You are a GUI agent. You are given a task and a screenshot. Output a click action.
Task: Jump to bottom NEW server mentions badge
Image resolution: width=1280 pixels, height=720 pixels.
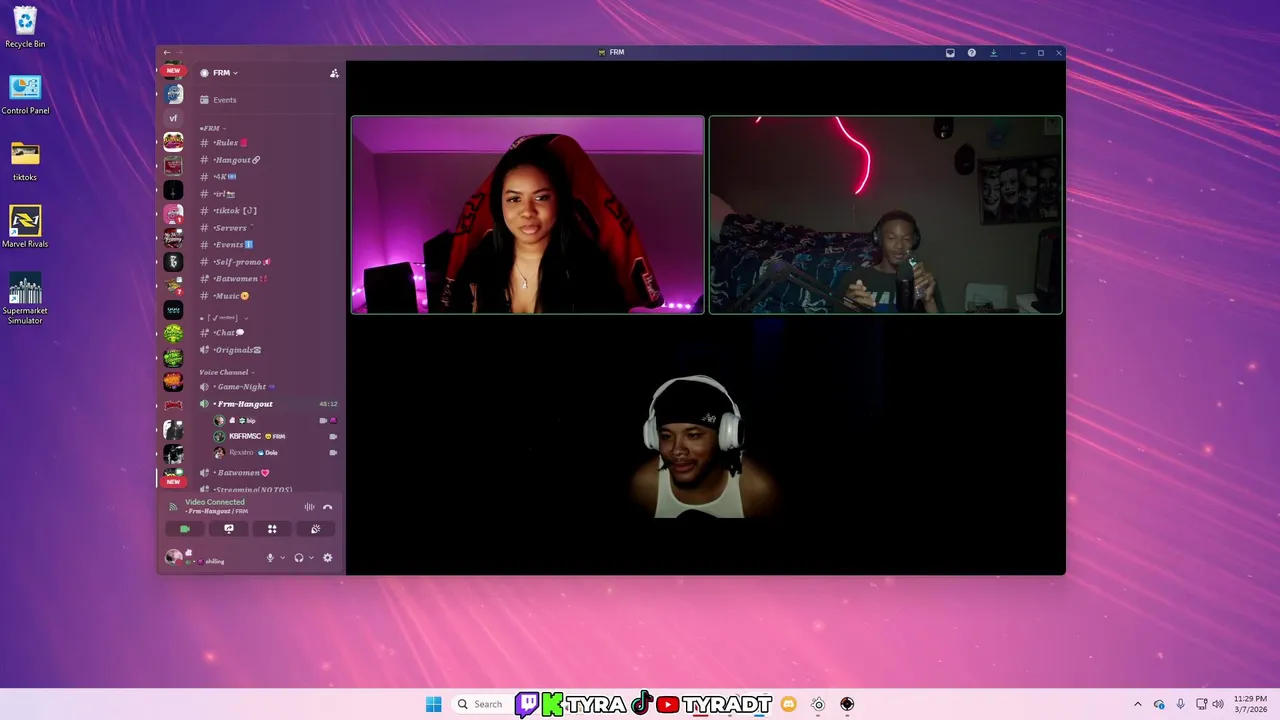(173, 482)
